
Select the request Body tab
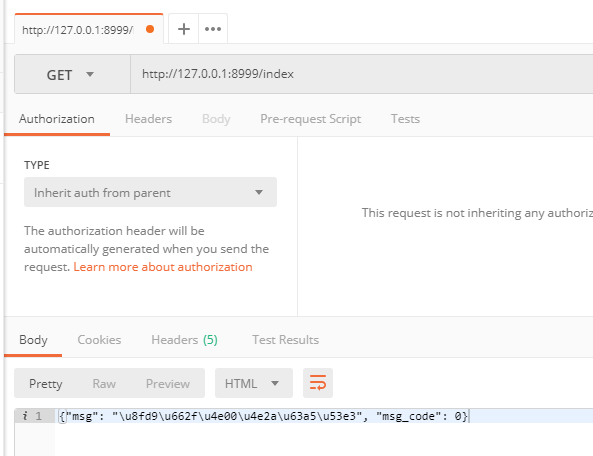(x=216, y=119)
